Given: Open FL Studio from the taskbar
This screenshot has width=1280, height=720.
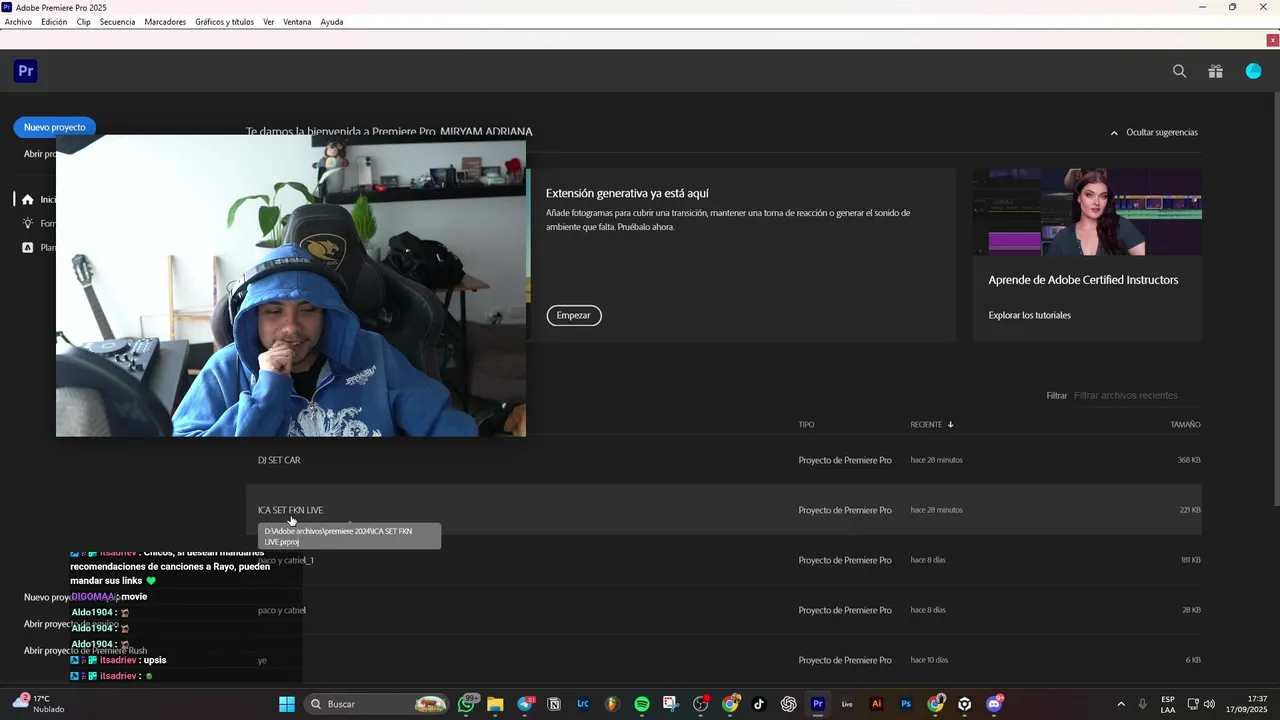Looking at the screenshot, I should (x=612, y=704).
